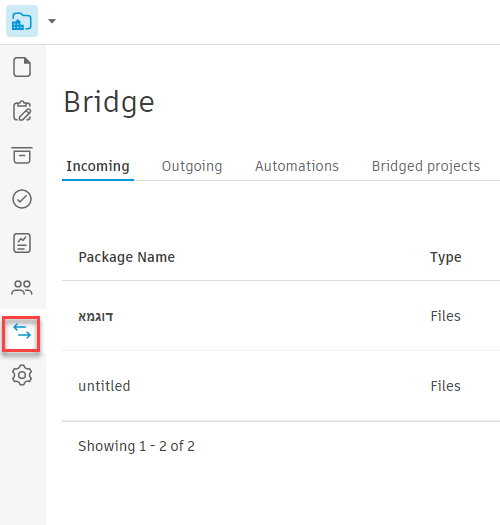Image resolution: width=500 pixels, height=525 pixels.
Task: Click the Files type of untitled row
Action: (x=445, y=386)
